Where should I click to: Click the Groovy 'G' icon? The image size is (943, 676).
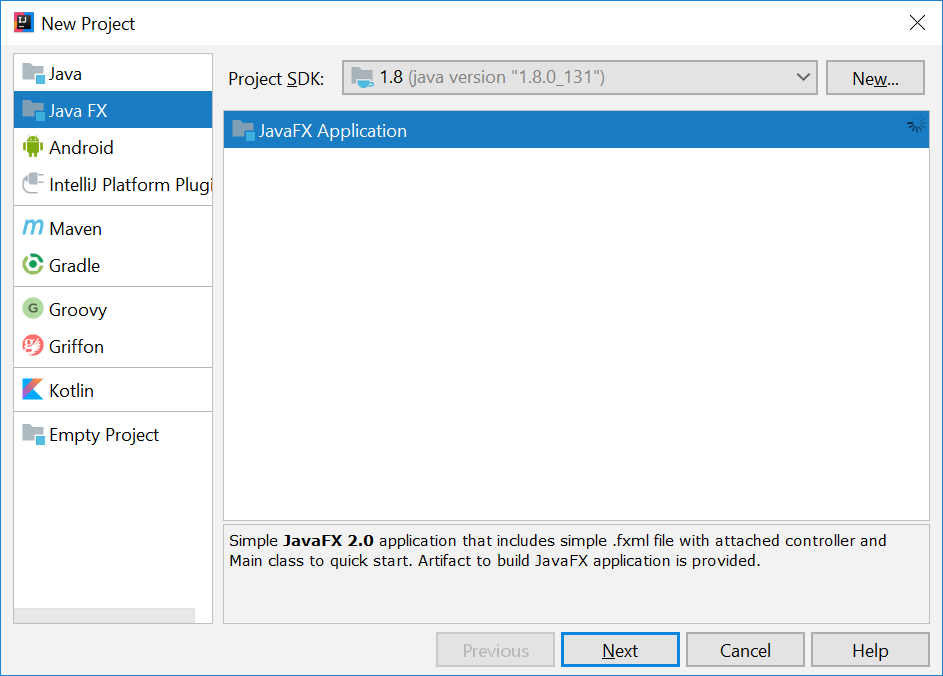tap(33, 309)
